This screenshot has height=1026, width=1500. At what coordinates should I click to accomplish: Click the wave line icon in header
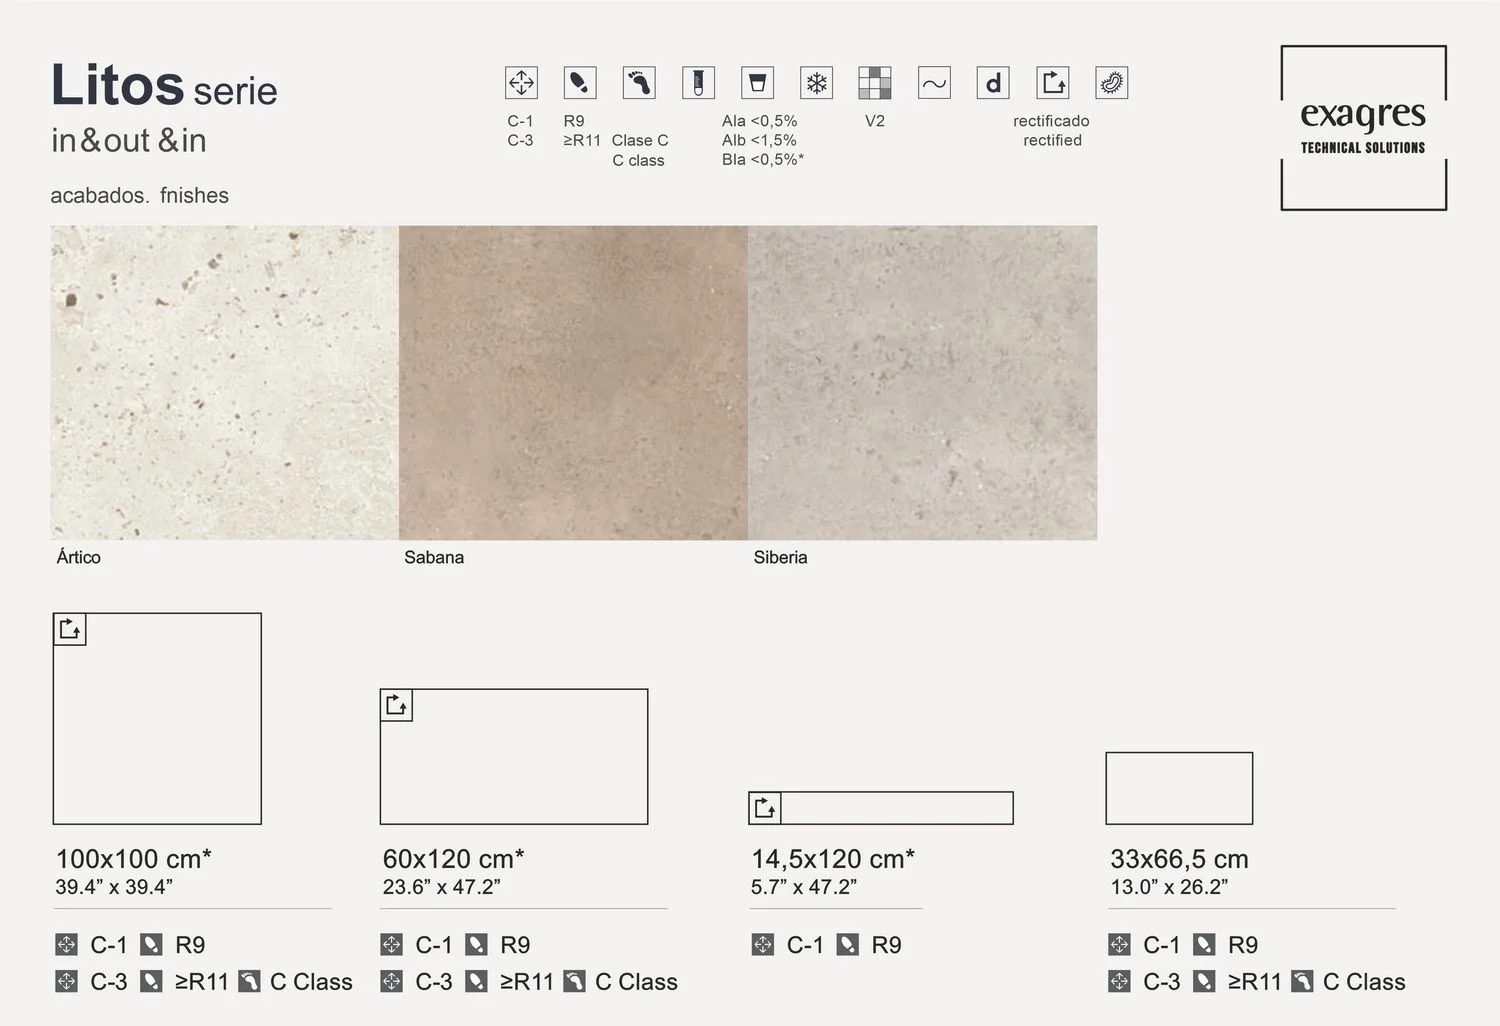(934, 83)
